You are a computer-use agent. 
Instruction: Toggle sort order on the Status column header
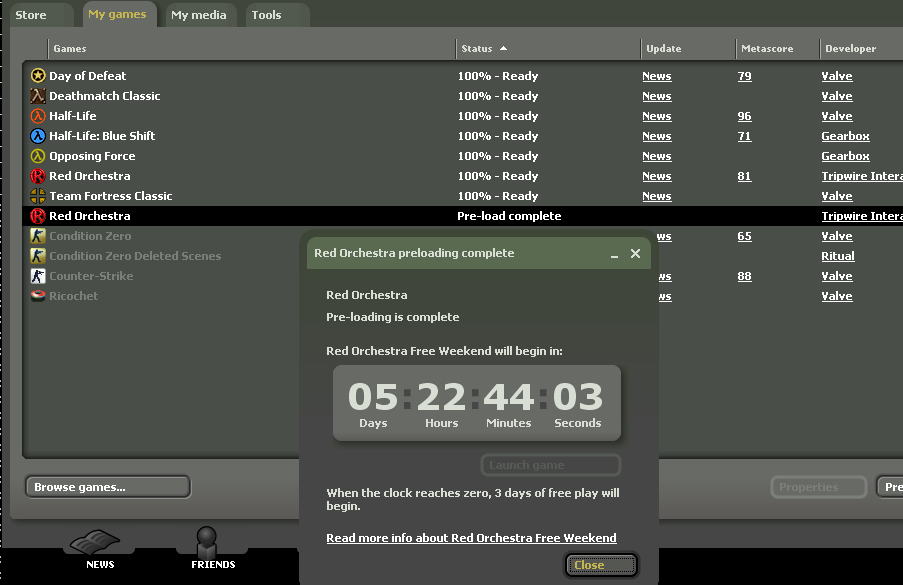point(548,49)
